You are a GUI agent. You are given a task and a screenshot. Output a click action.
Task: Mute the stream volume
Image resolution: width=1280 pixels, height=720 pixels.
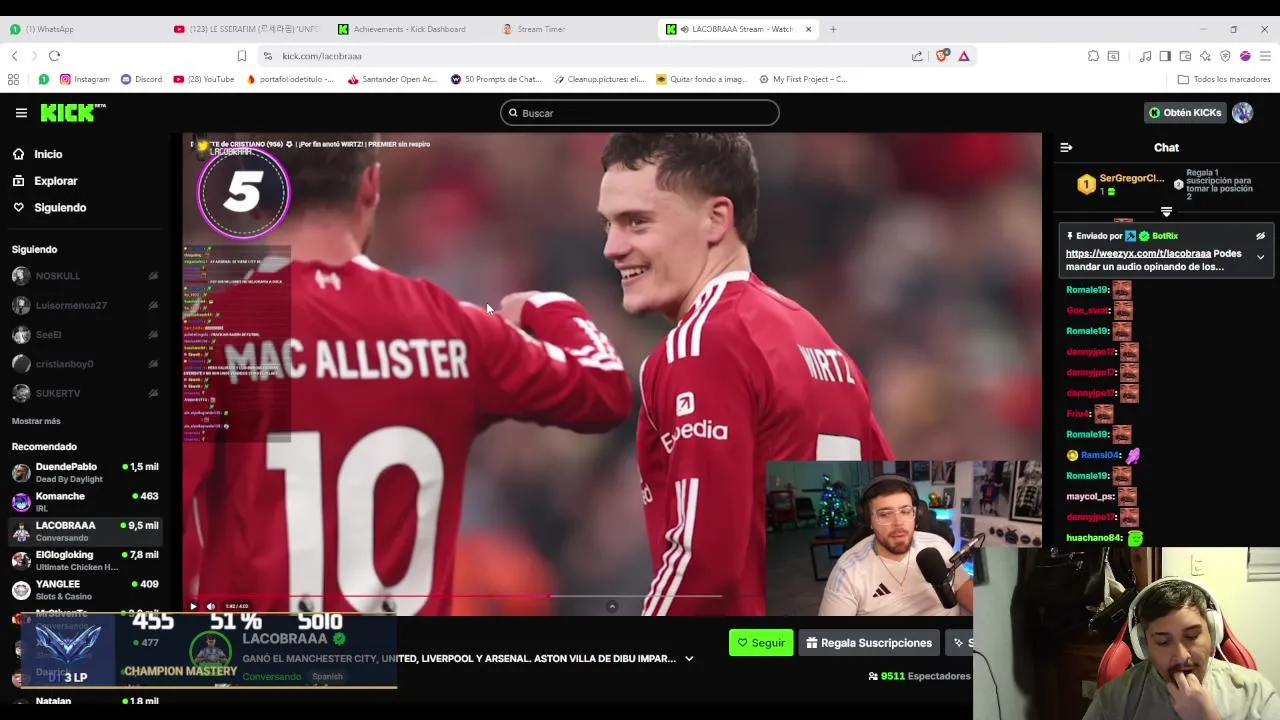tap(210, 606)
